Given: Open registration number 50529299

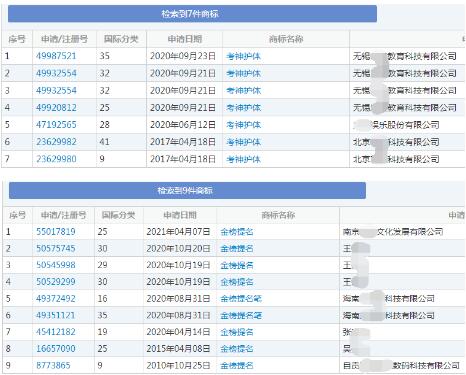Looking at the screenshot, I should 56,282.
